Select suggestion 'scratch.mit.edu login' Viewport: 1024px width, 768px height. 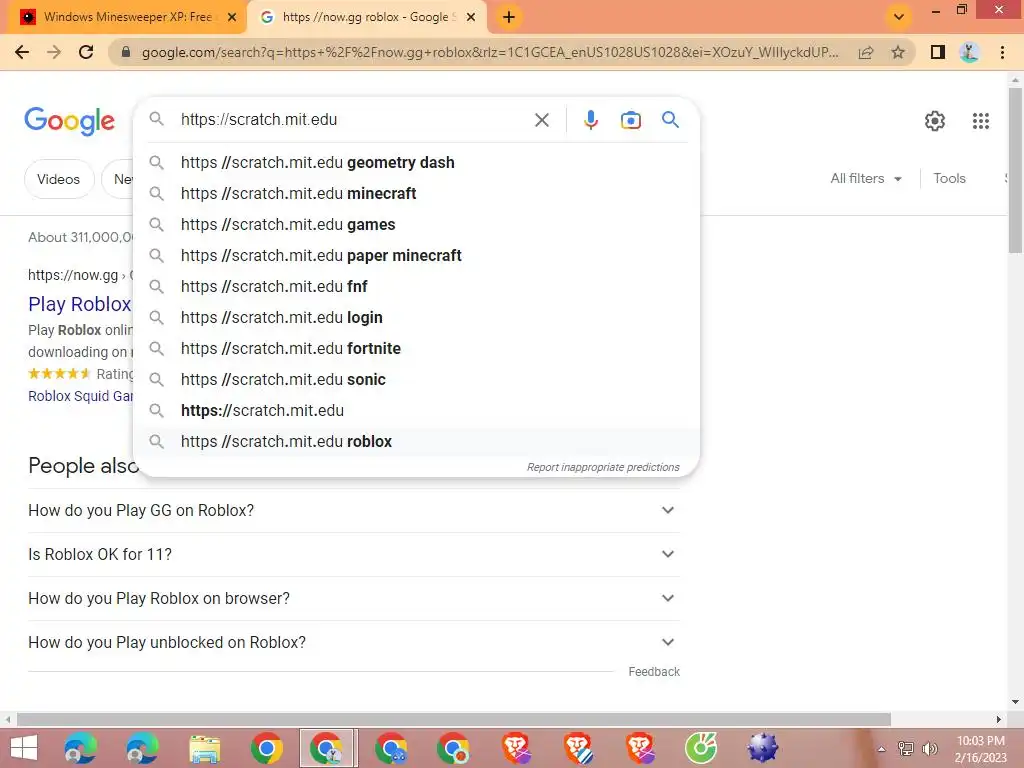pyautogui.click(x=416, y=317)
